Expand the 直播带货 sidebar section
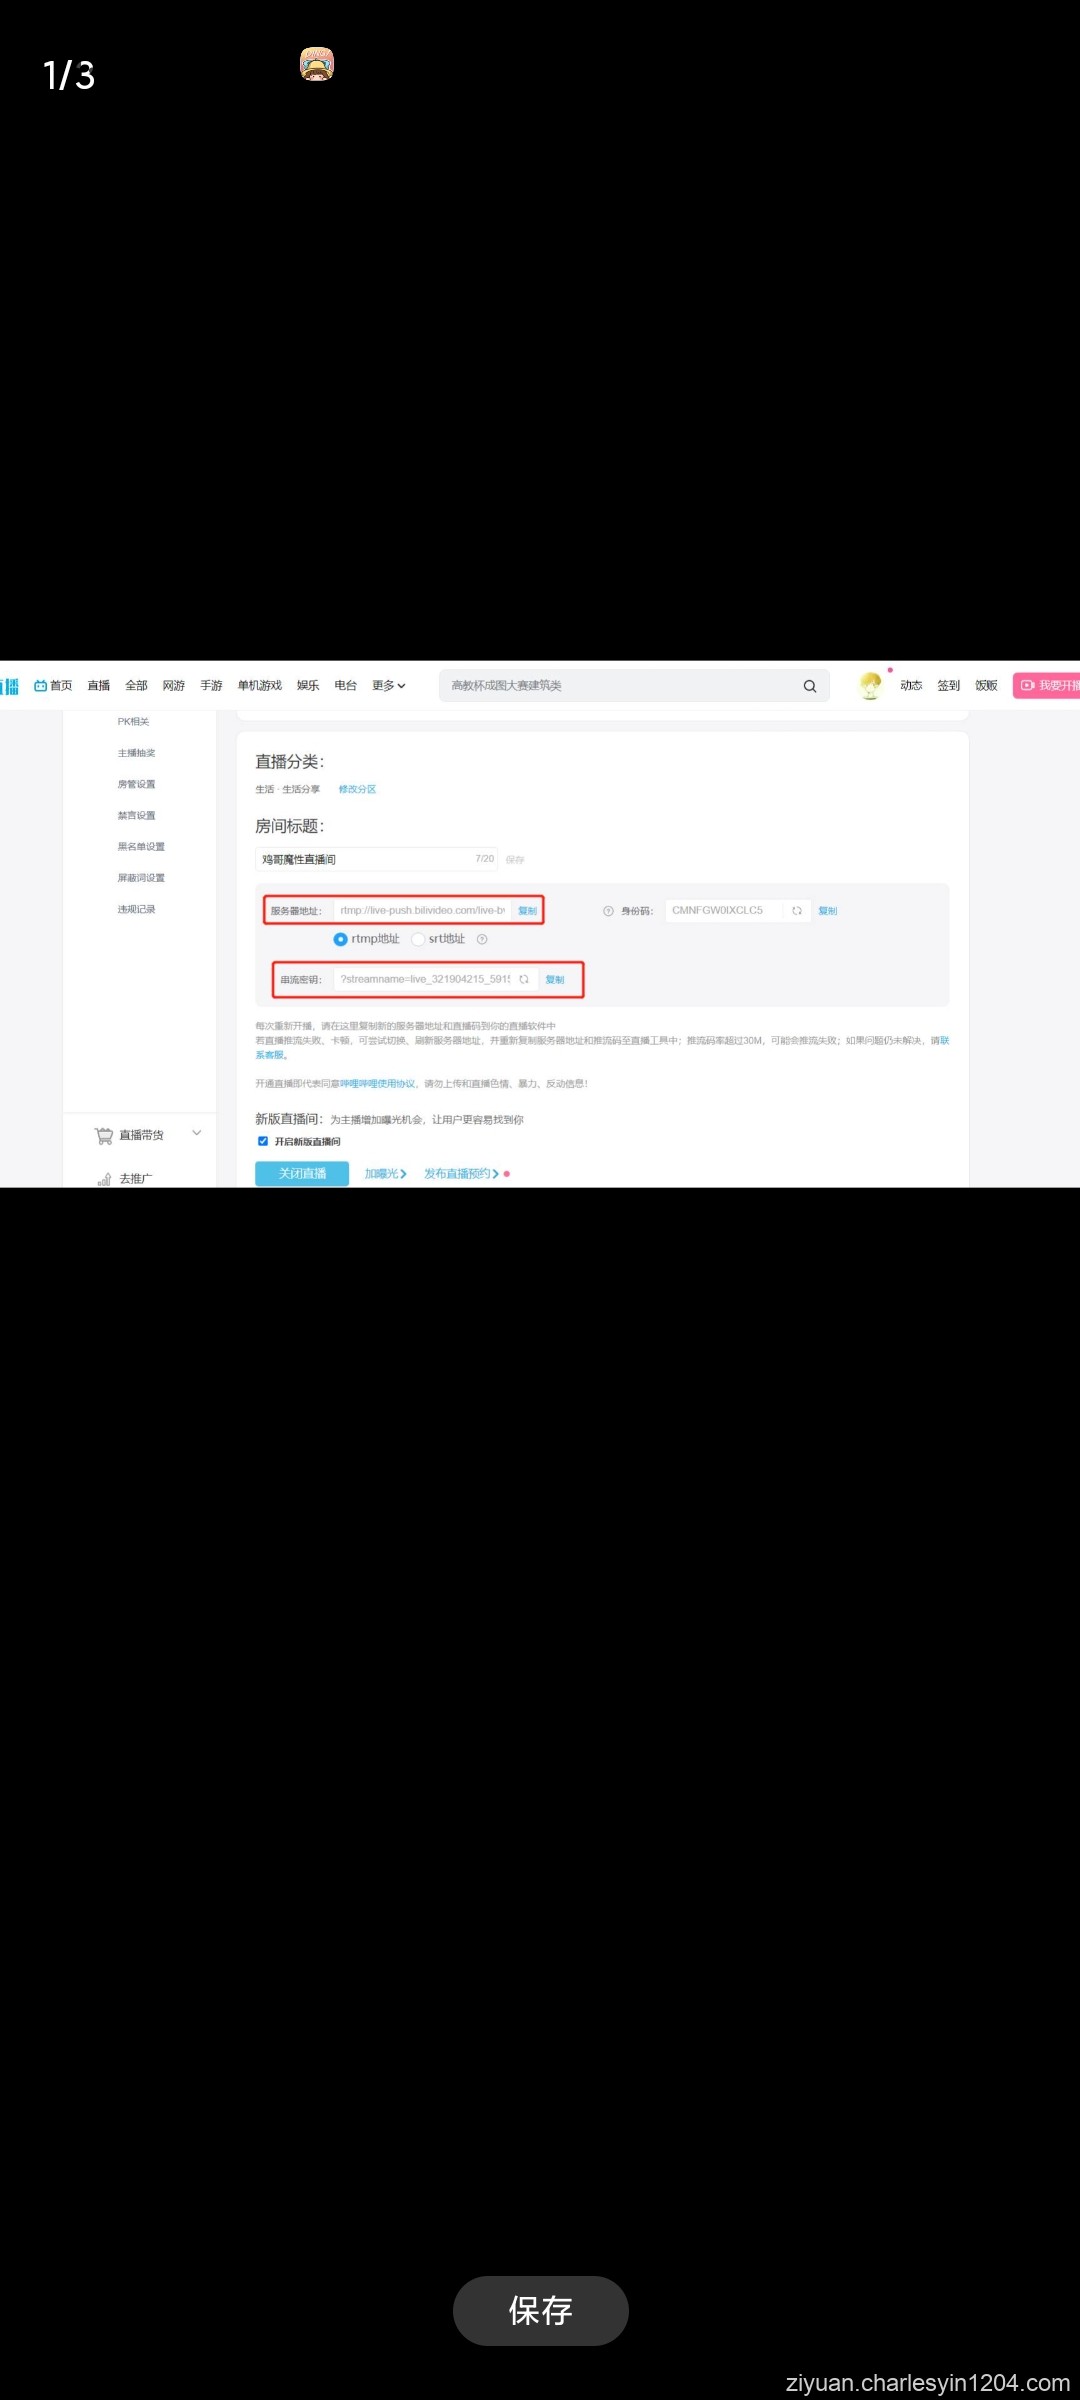 [197, 1133]
